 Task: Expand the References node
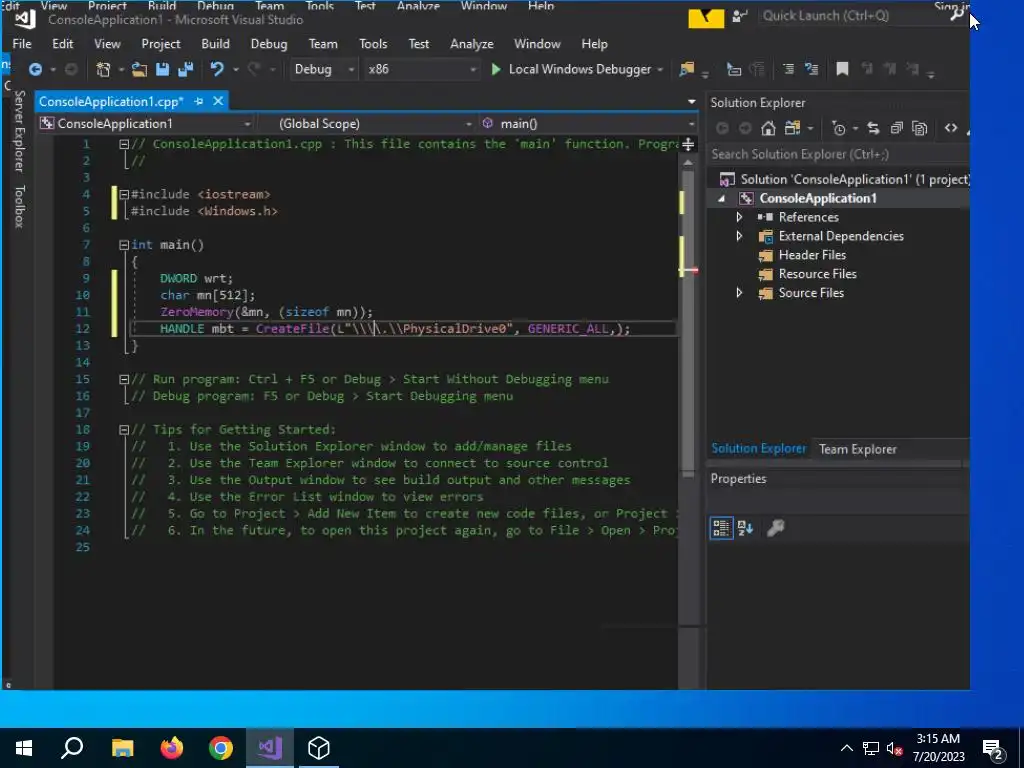(739, 217)
